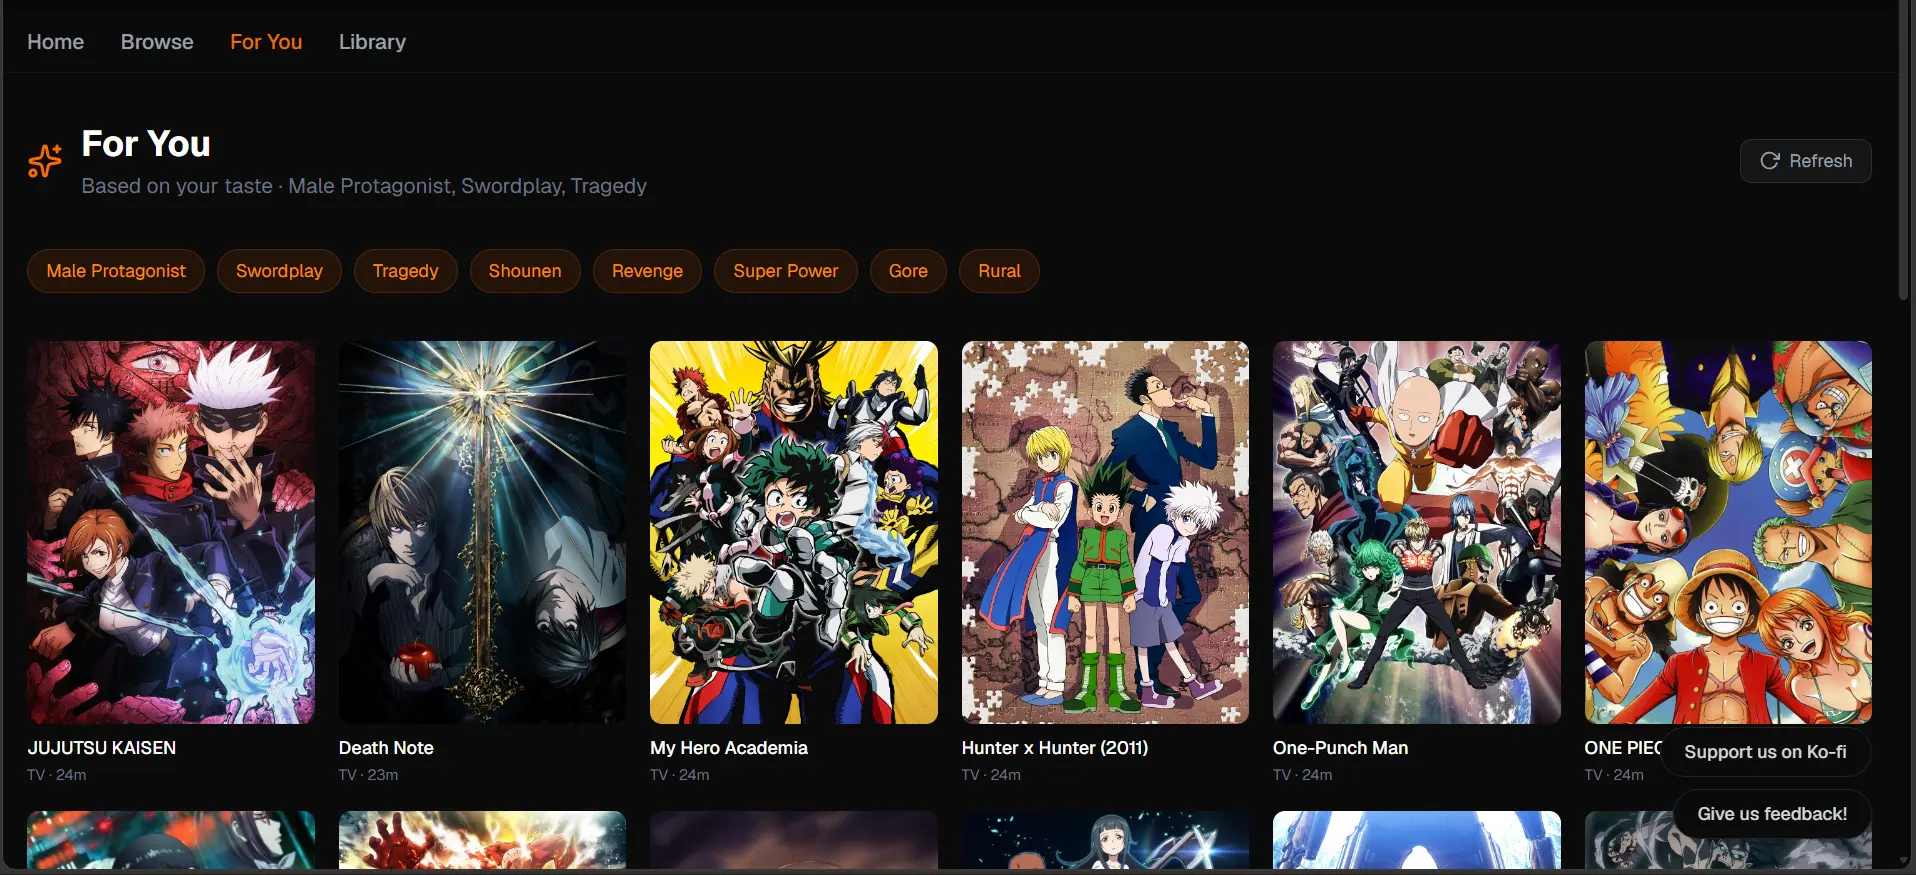Click the My Hero Academia title text
Screen dimensions: 1916x875
[x=729, y=748]
